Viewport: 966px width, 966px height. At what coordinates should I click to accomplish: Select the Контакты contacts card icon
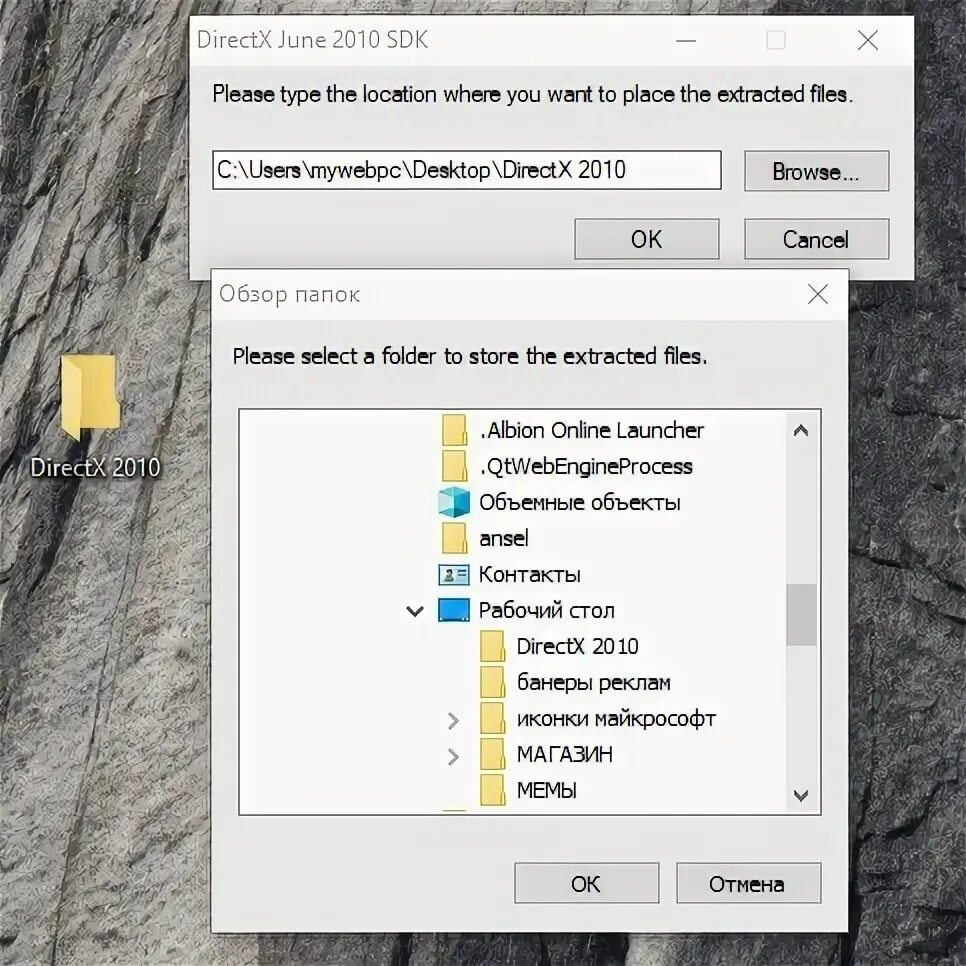click(x=454, y=574)
